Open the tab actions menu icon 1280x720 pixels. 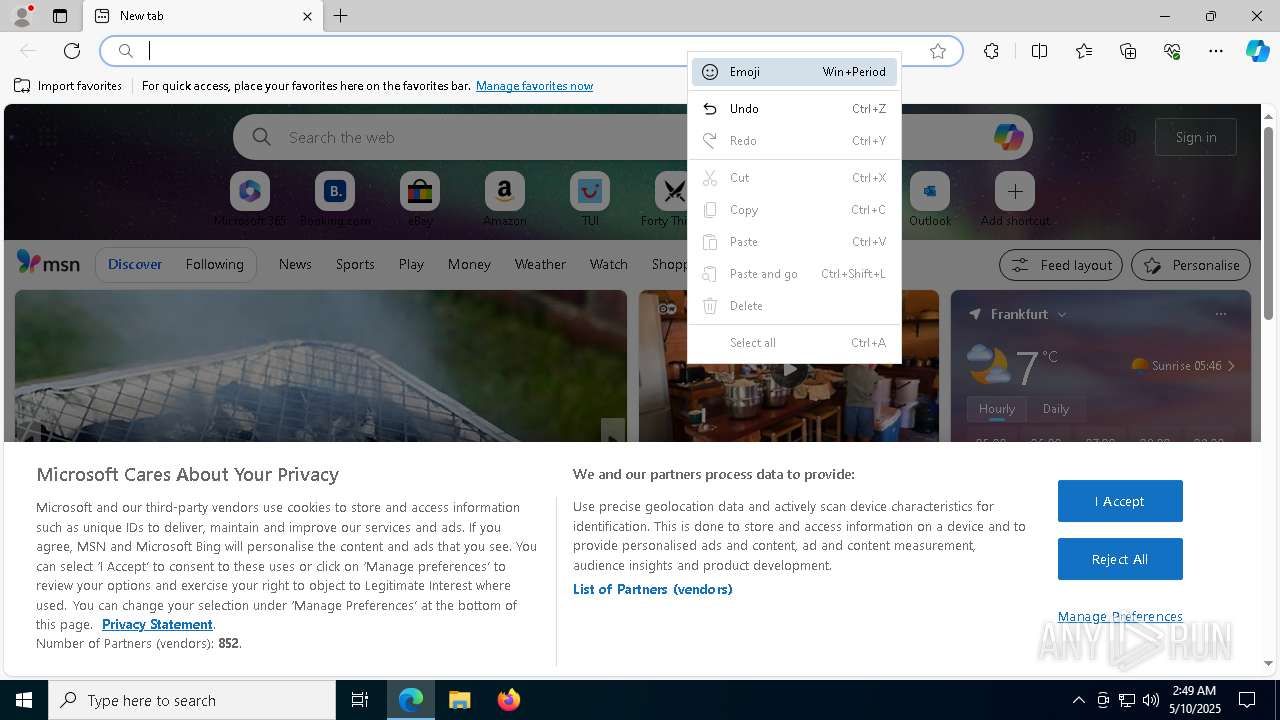coord(60,16)
